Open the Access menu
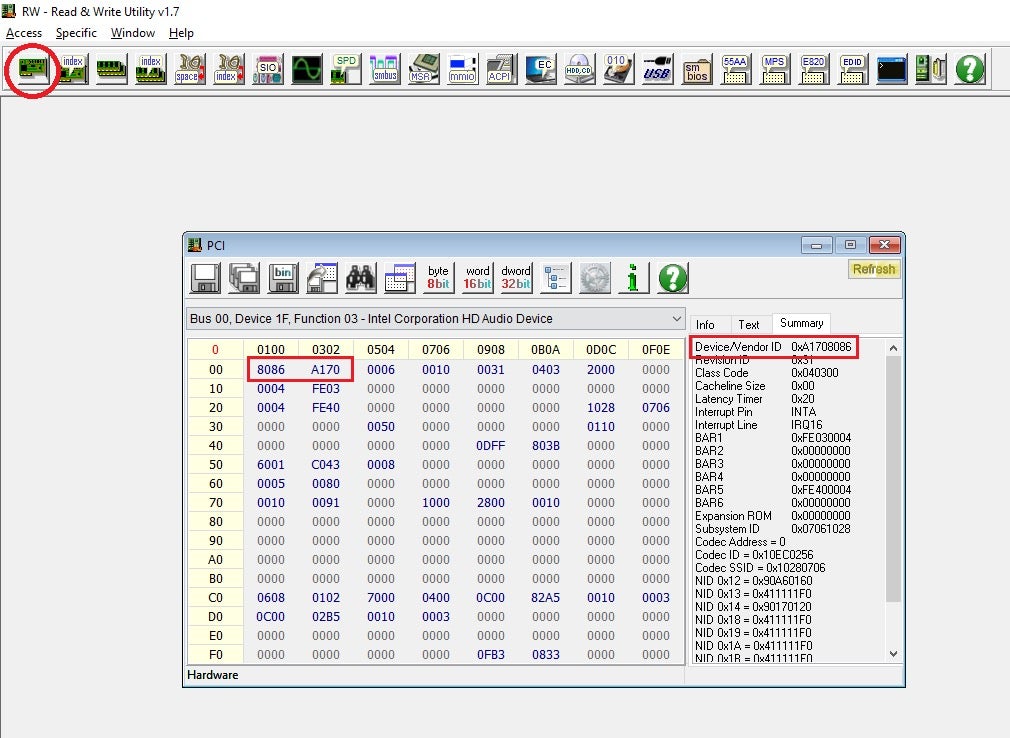 coord(24,33)
